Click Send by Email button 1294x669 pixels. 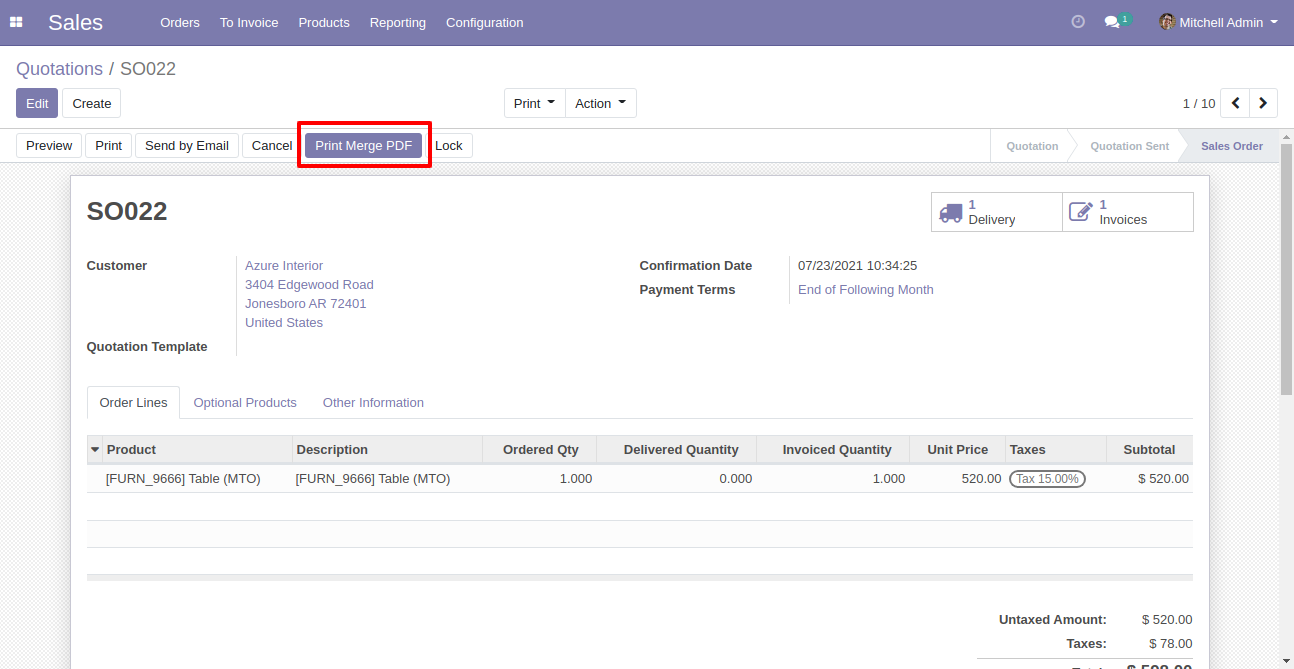pos(187,146)
